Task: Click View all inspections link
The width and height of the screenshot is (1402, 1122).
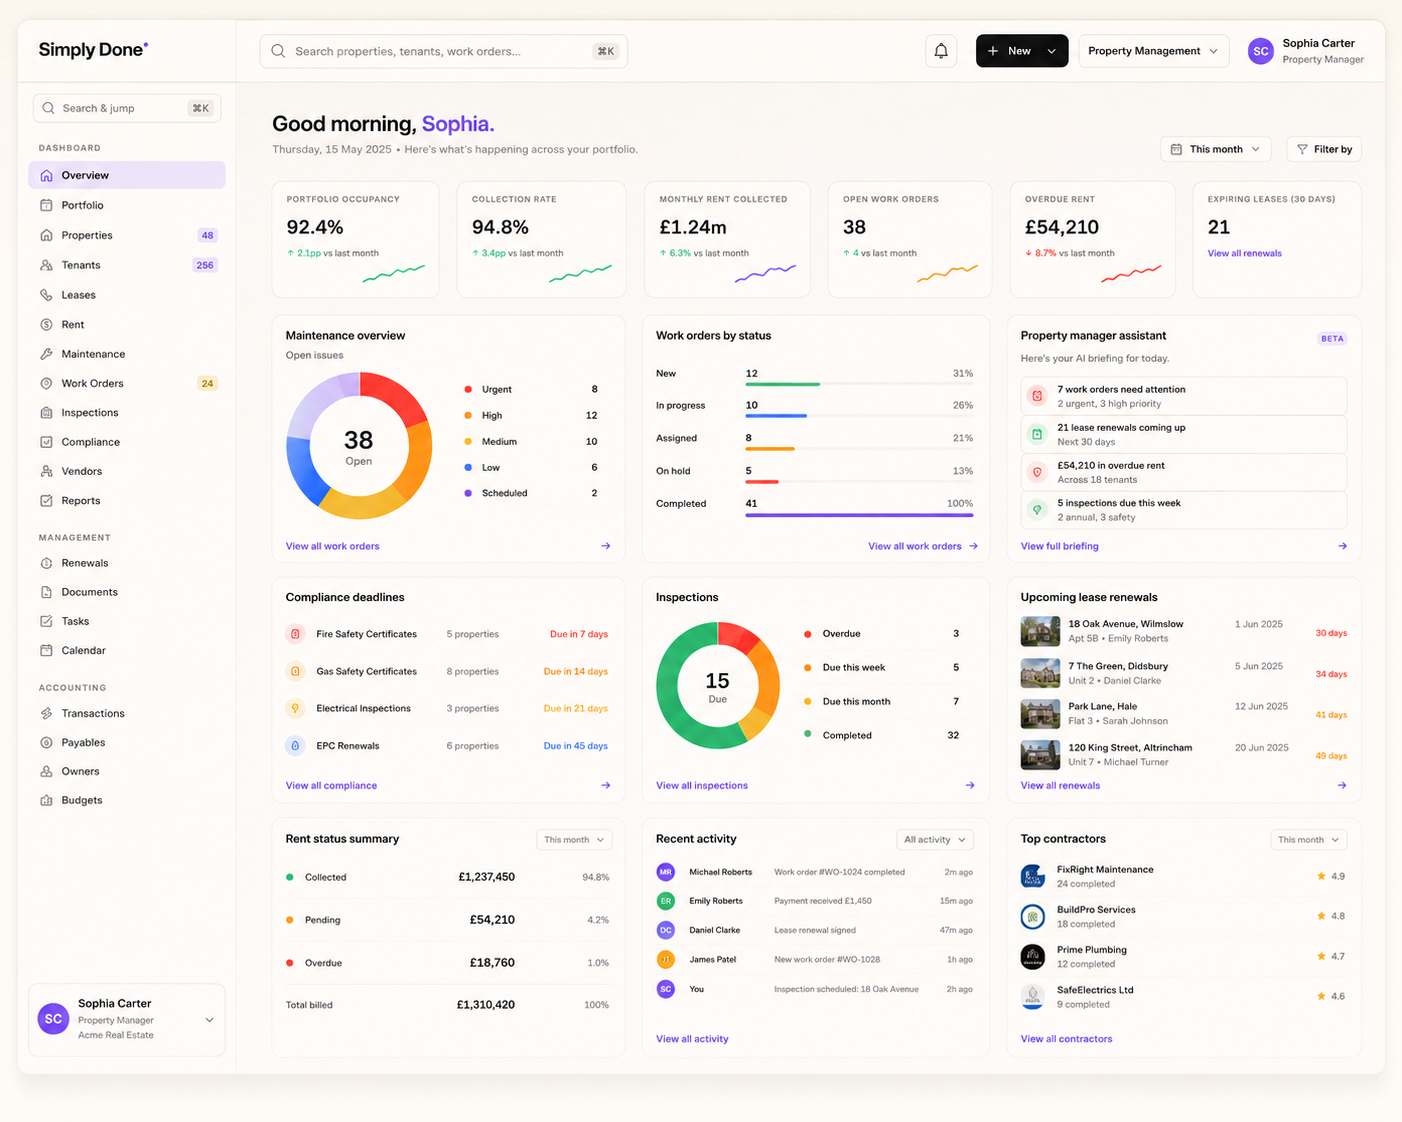Action: (701, 786)
